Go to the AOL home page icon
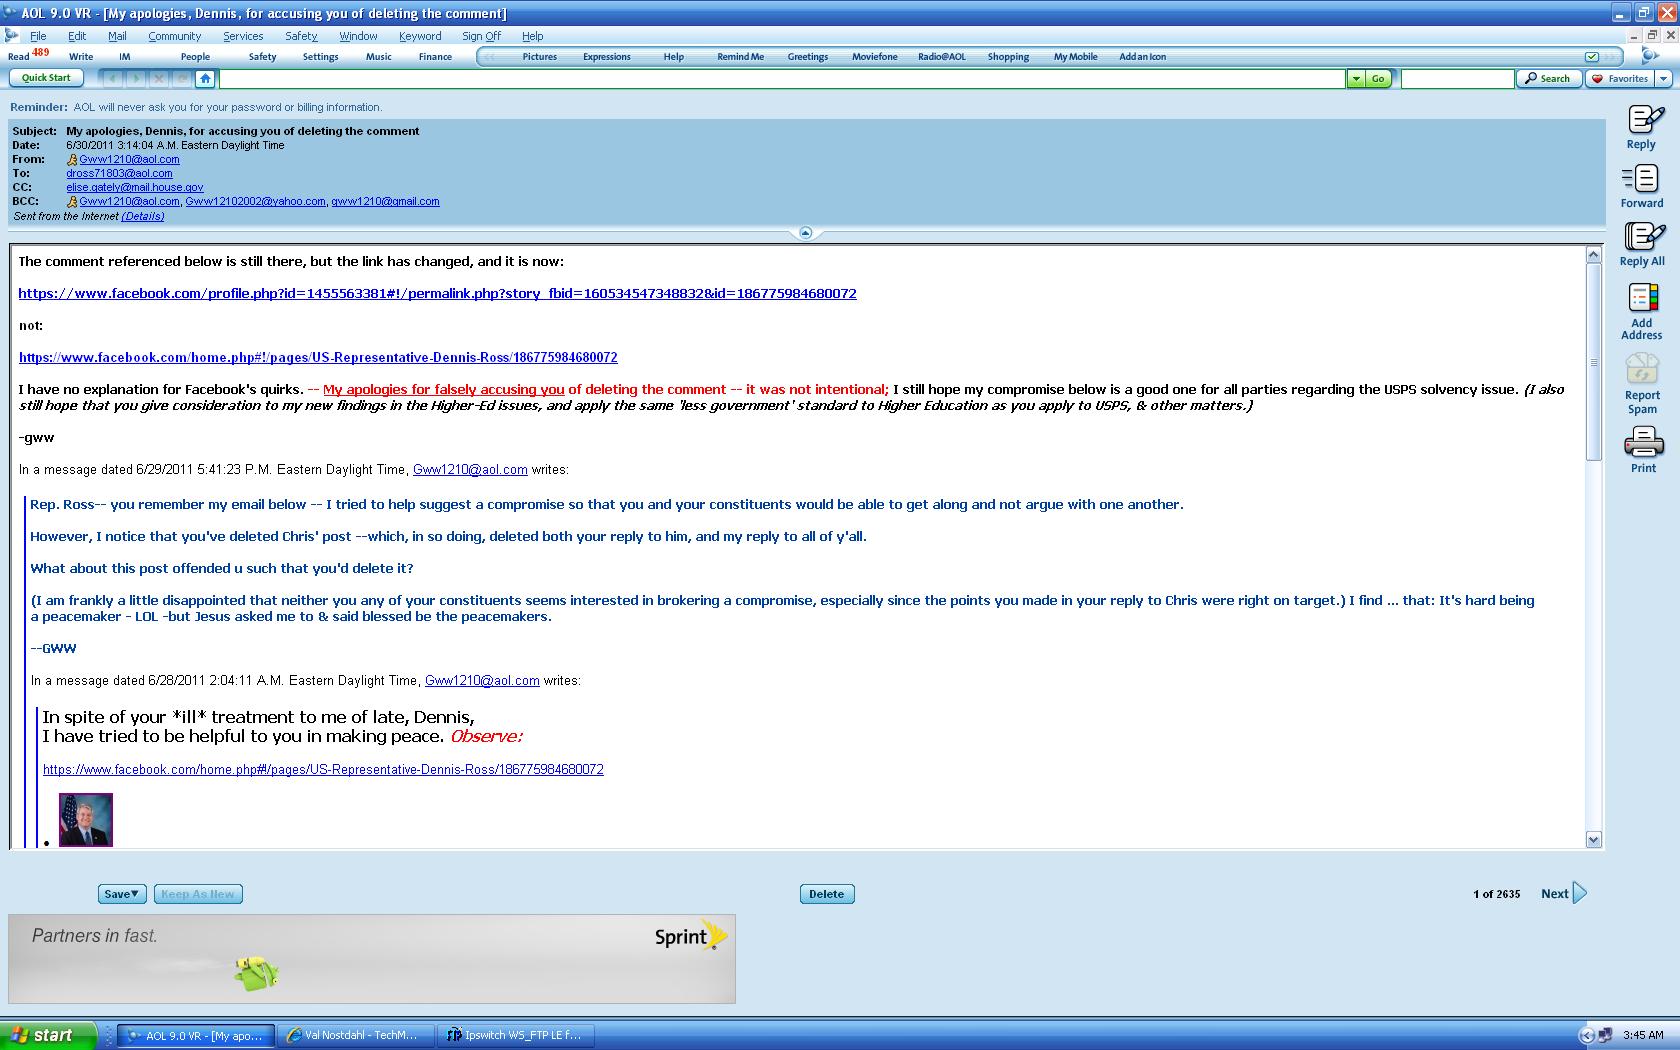1680x1050 pixels. pyautogui.click(x=205, y=78)
